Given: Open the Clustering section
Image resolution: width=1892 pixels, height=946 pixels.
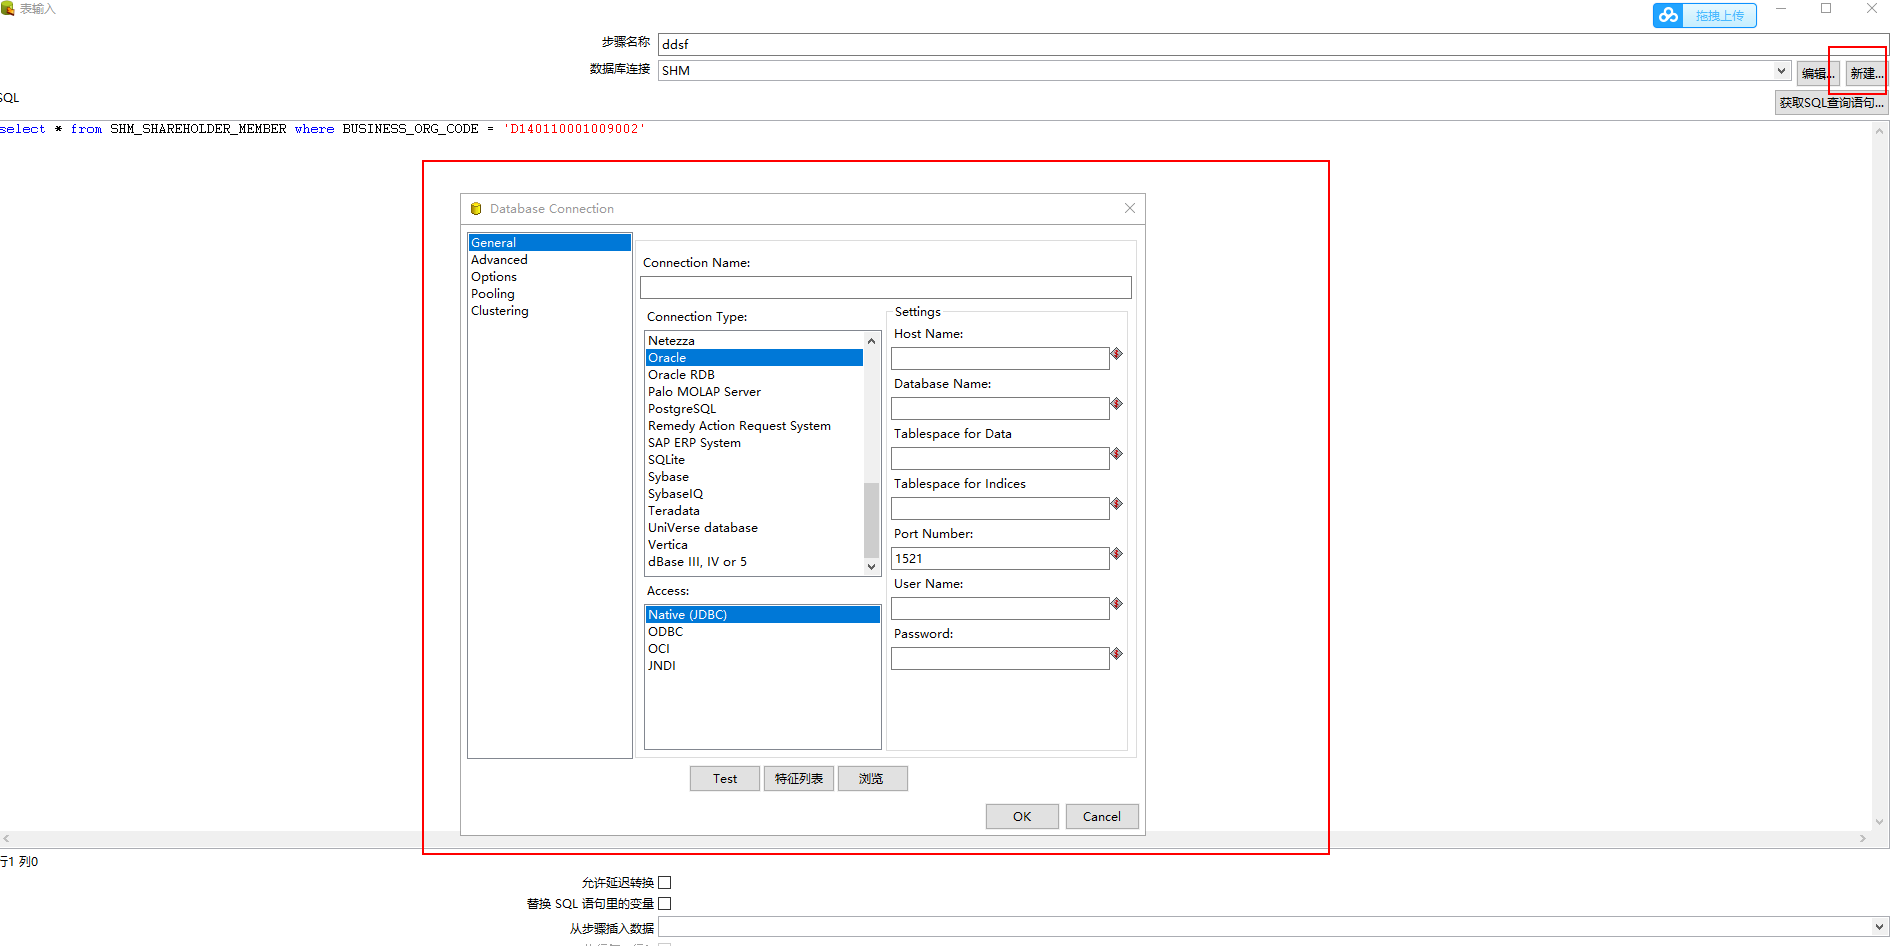Looking at the screenshot, I should coord(550,311).
